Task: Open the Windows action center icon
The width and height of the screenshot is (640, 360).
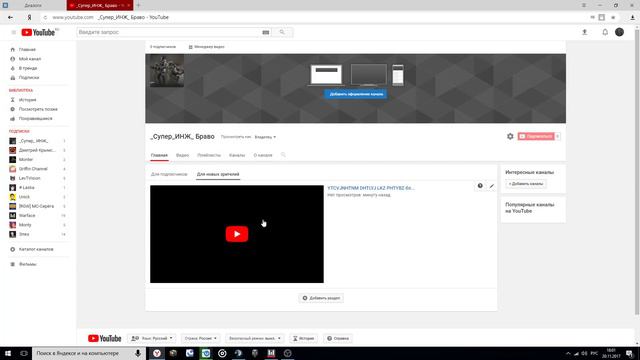Action: tap(630, 353)
